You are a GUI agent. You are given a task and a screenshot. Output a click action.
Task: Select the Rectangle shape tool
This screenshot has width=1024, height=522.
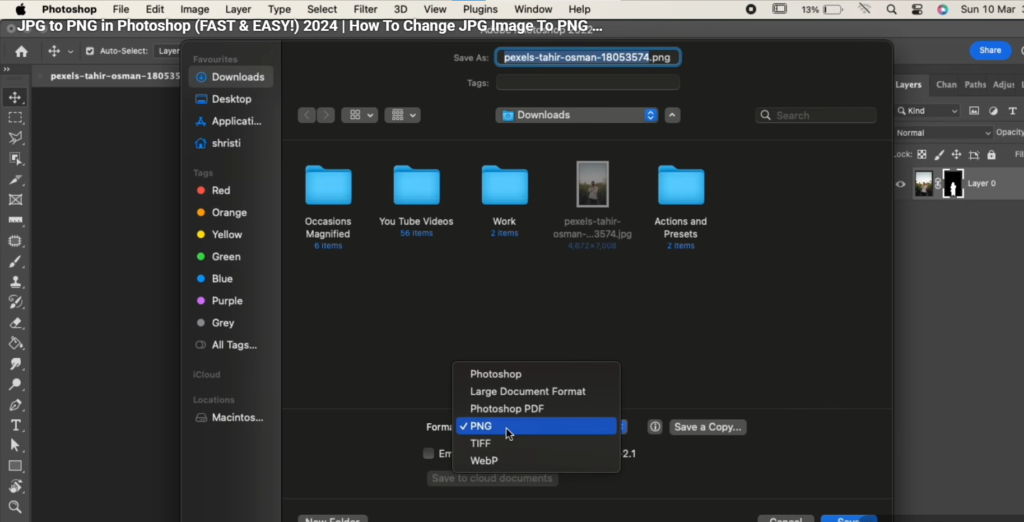15,466
